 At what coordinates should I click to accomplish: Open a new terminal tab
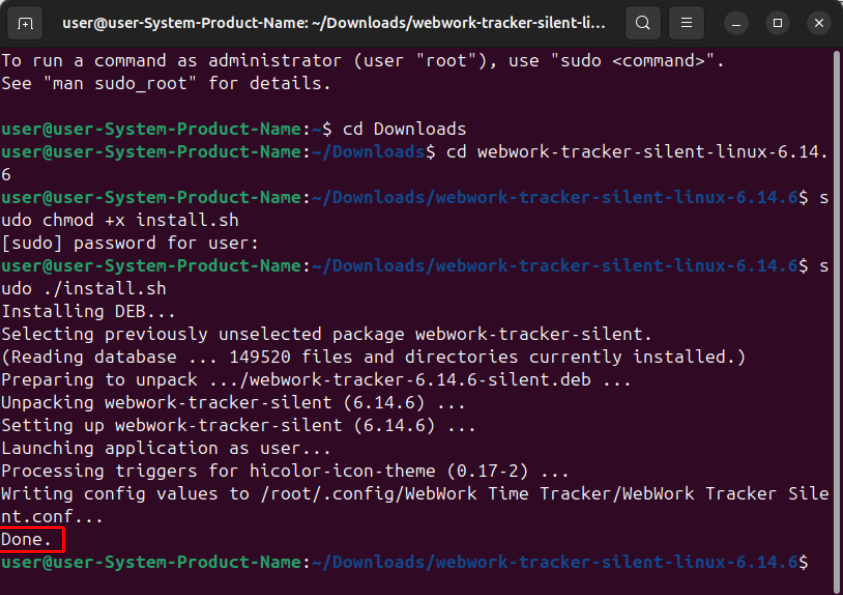coord(25,23)
